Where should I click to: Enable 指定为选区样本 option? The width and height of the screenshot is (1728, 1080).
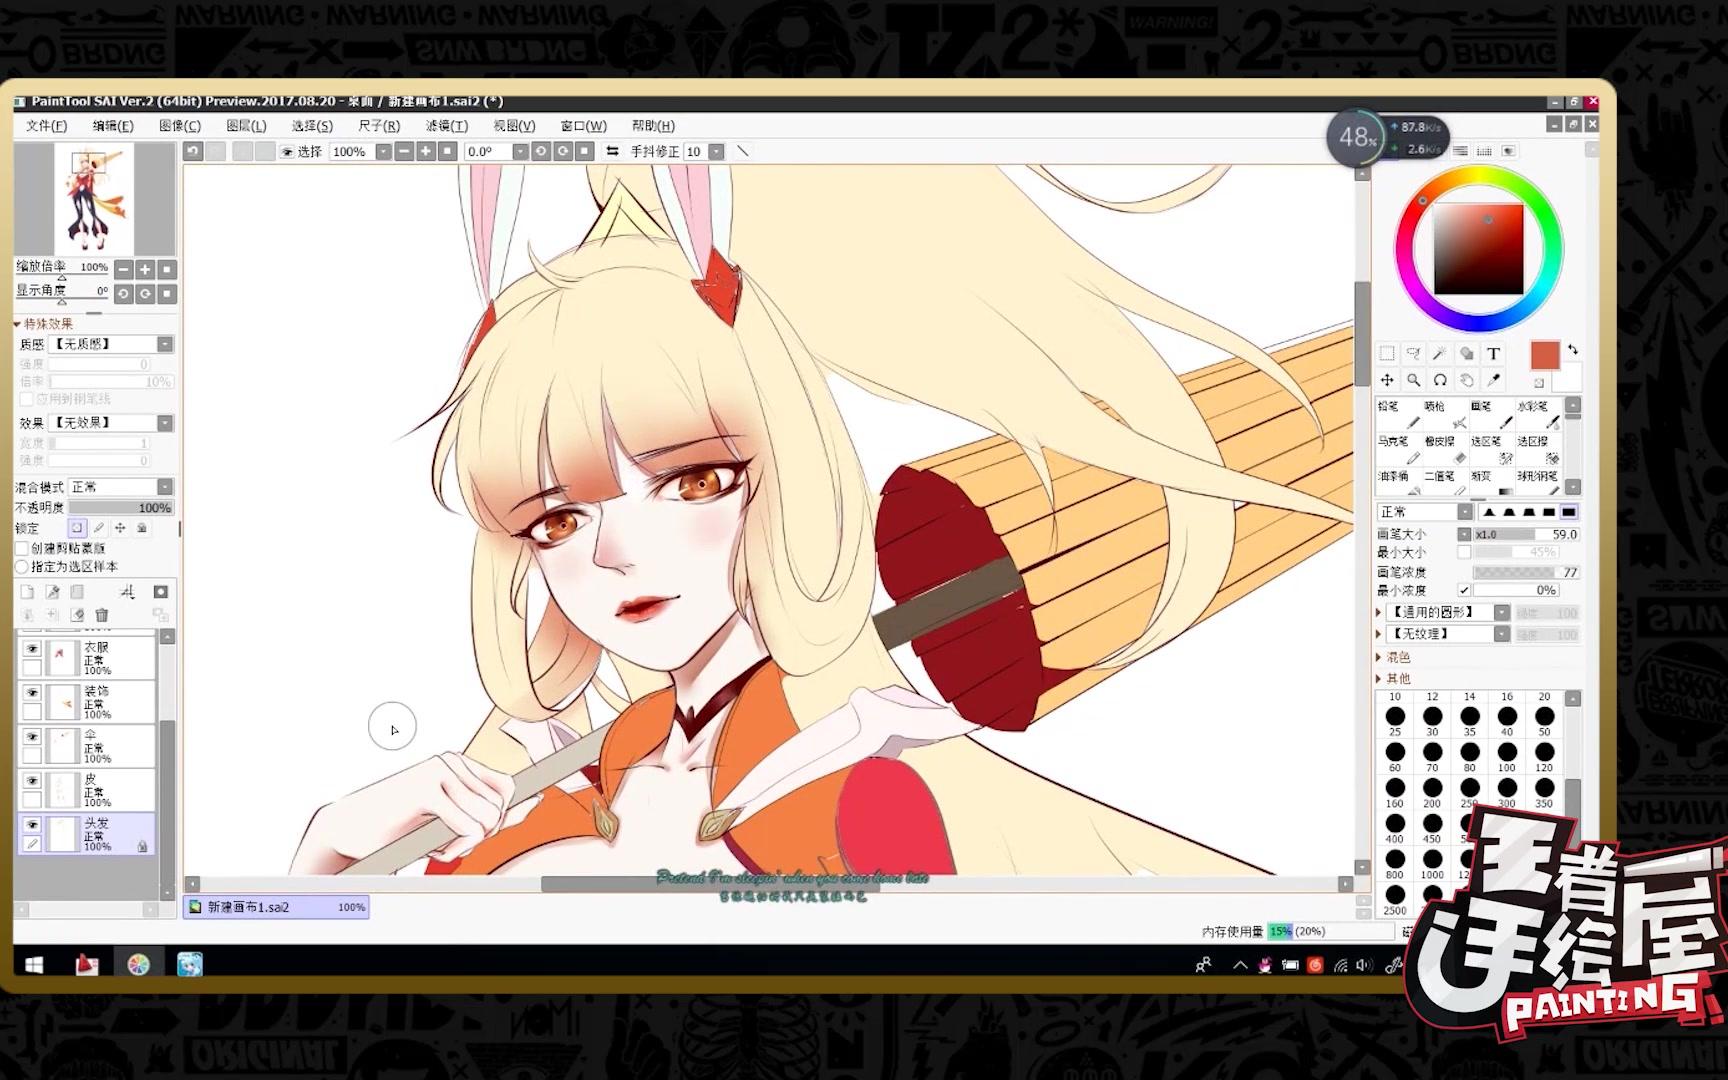(x=22, y=566)
